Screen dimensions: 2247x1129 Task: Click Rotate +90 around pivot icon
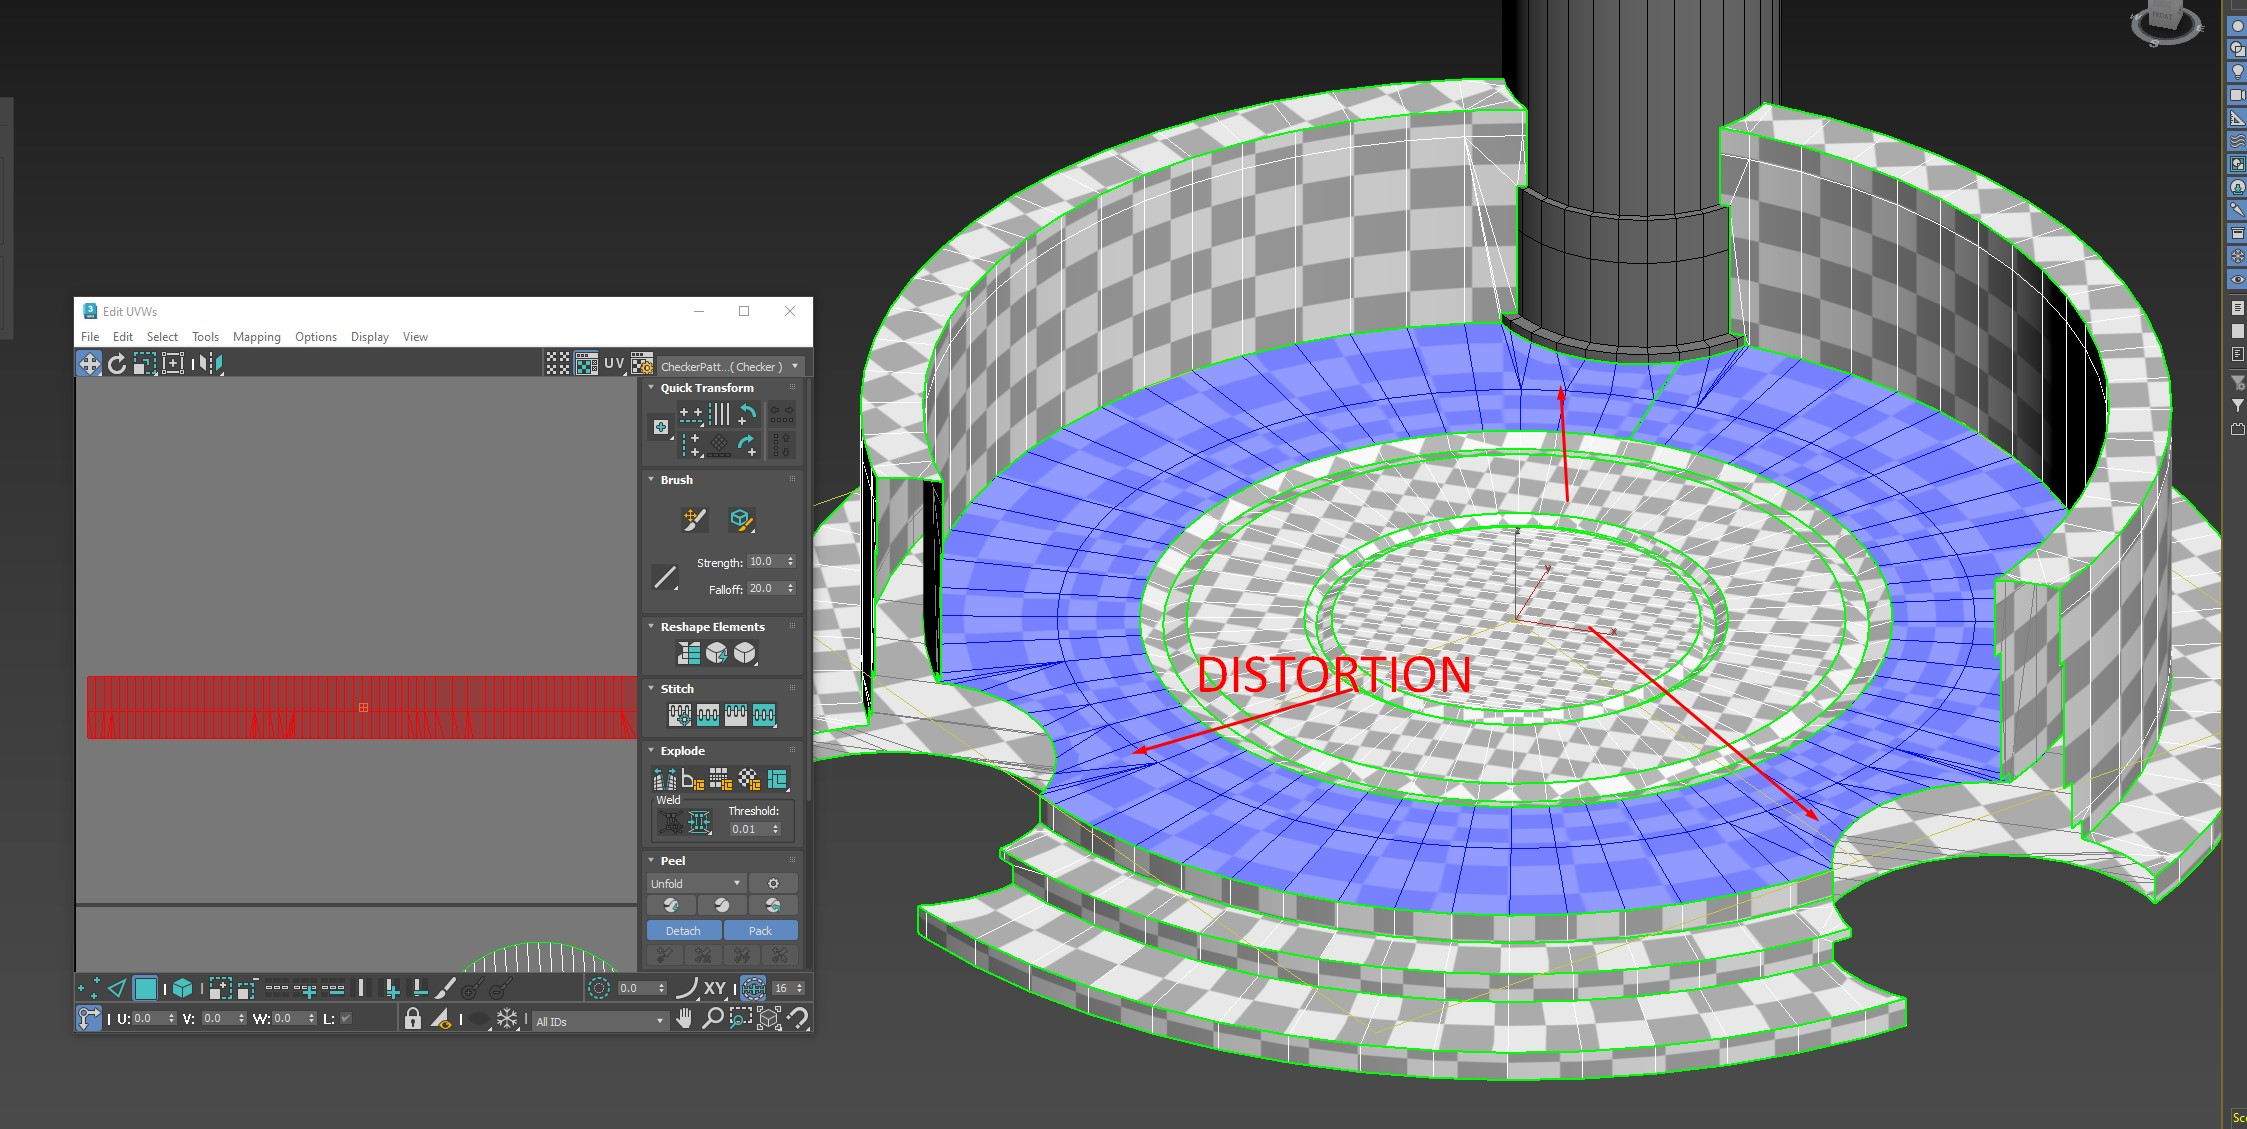click(747, 444)
